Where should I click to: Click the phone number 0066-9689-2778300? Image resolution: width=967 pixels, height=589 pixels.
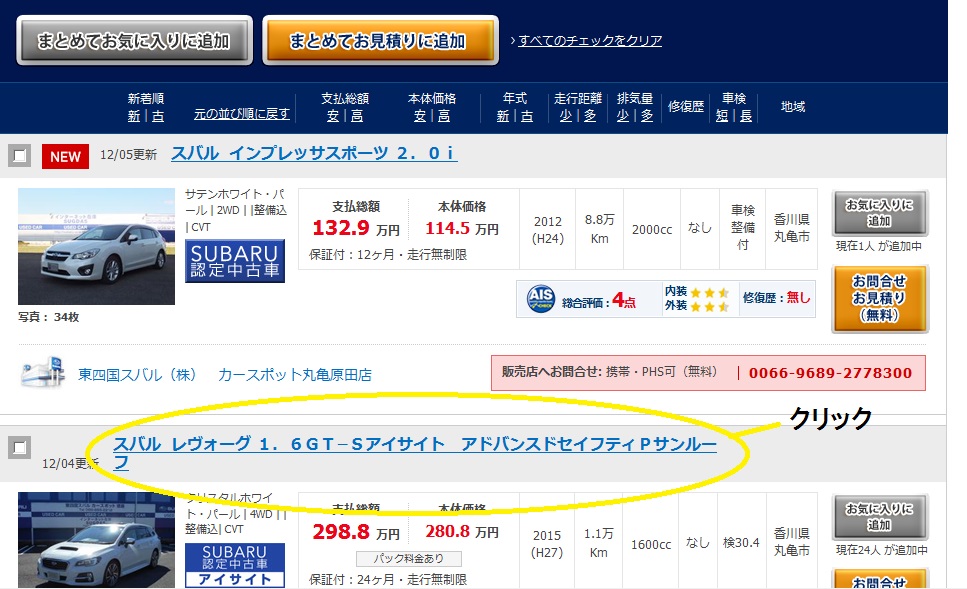[x=830, y=373]
